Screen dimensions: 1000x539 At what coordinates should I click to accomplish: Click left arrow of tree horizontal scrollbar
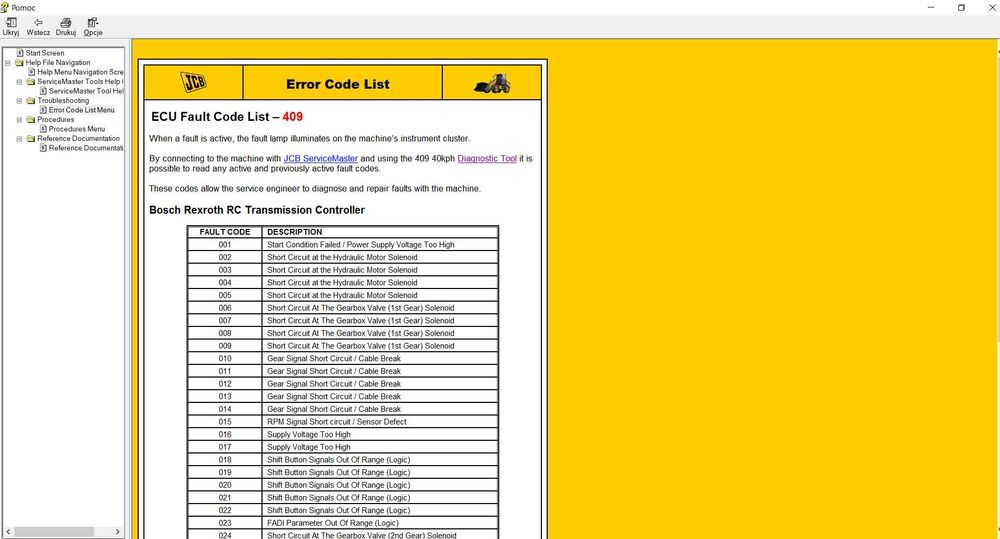click(8, 531)
